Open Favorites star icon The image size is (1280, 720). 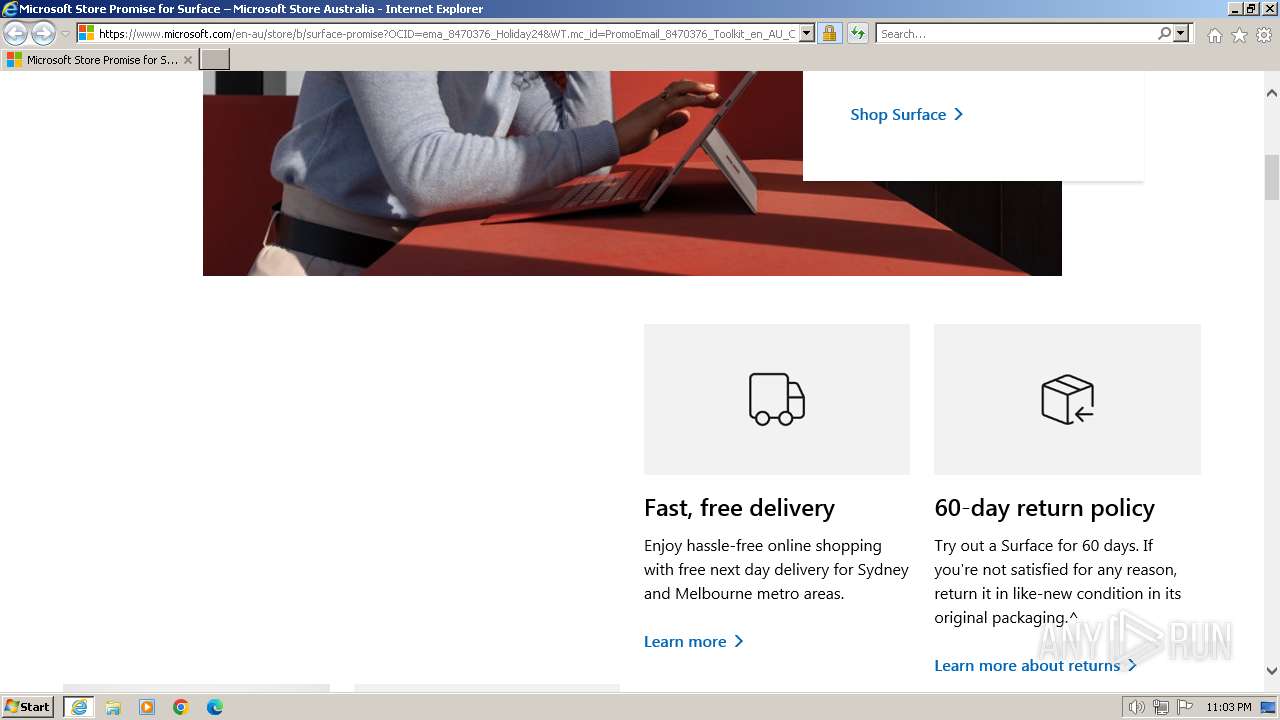1239,35
